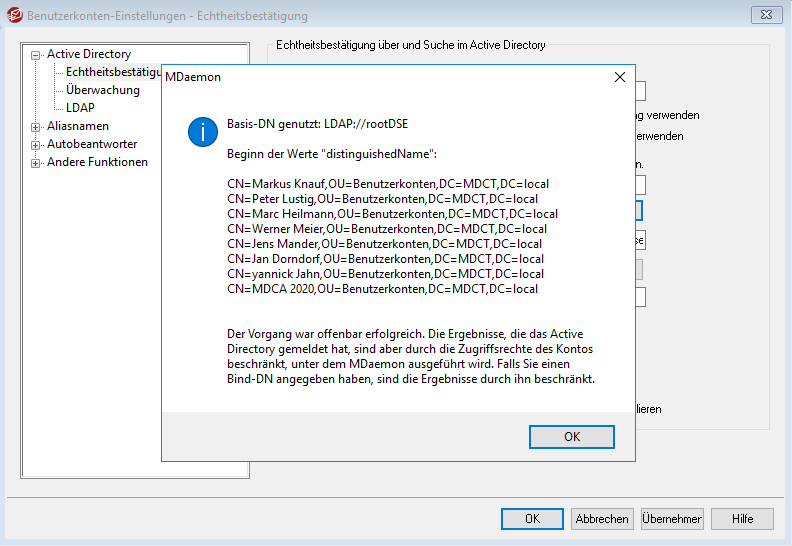
Task: Click the blue information icon in dialog
Action: (203, 130)
